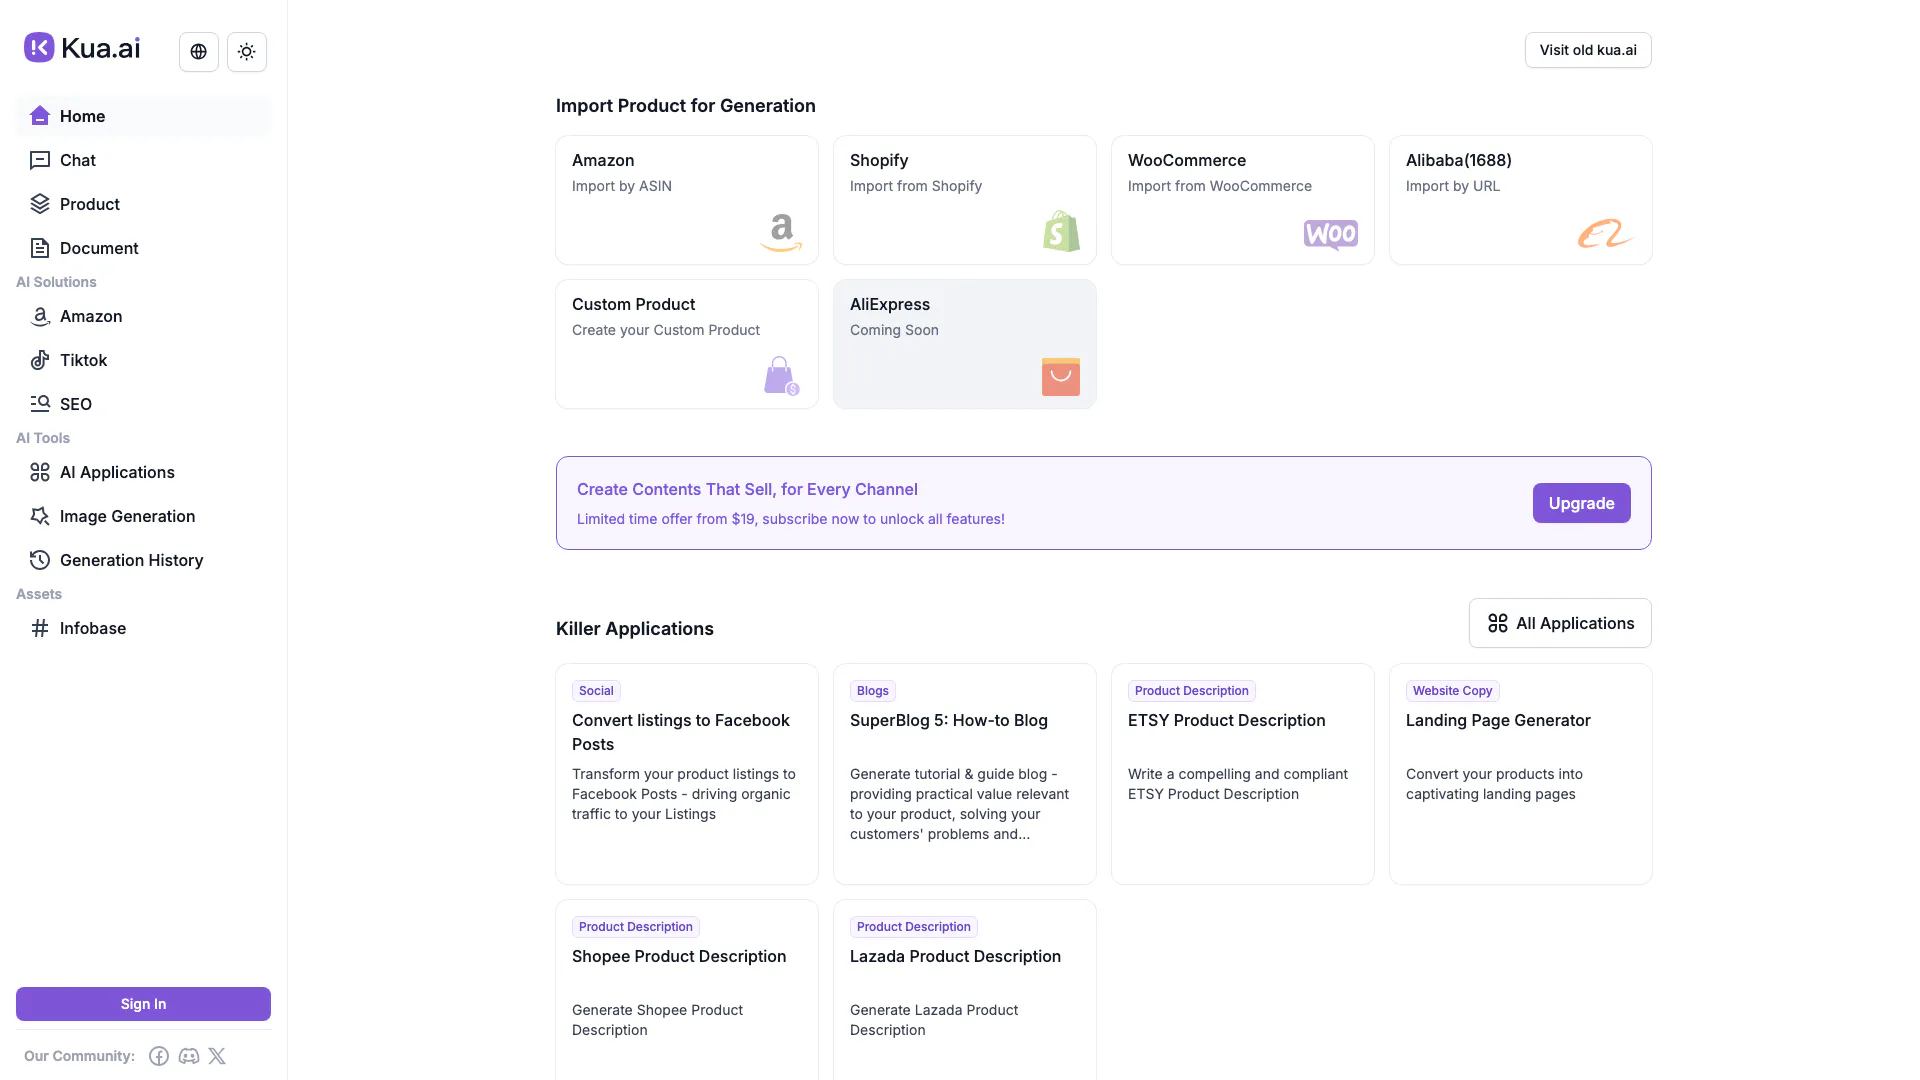Viewport: 1920px width, 1080px height.
Task: Toggle the light/dark theme sun button
Action: [247, 52]
